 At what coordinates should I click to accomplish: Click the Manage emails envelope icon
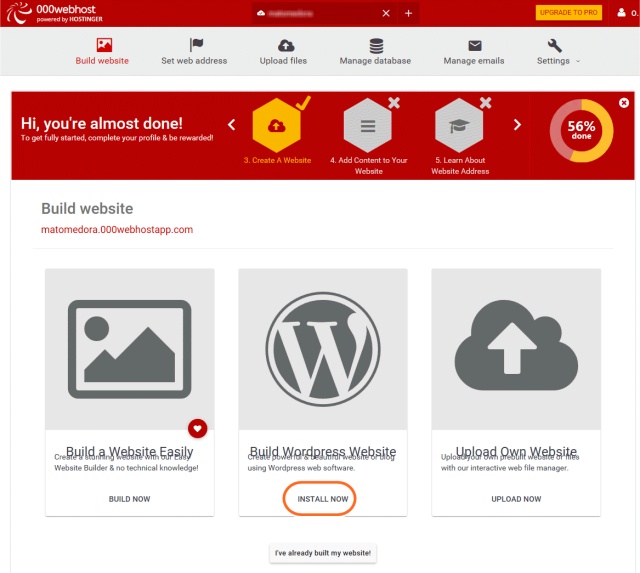pyautogui.click(x=475, y=45)
